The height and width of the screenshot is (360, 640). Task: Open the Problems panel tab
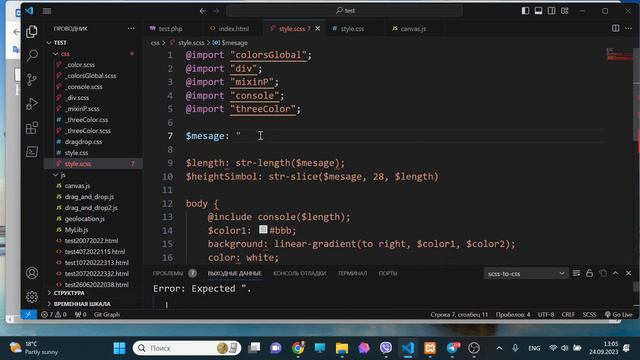(168, 273)
